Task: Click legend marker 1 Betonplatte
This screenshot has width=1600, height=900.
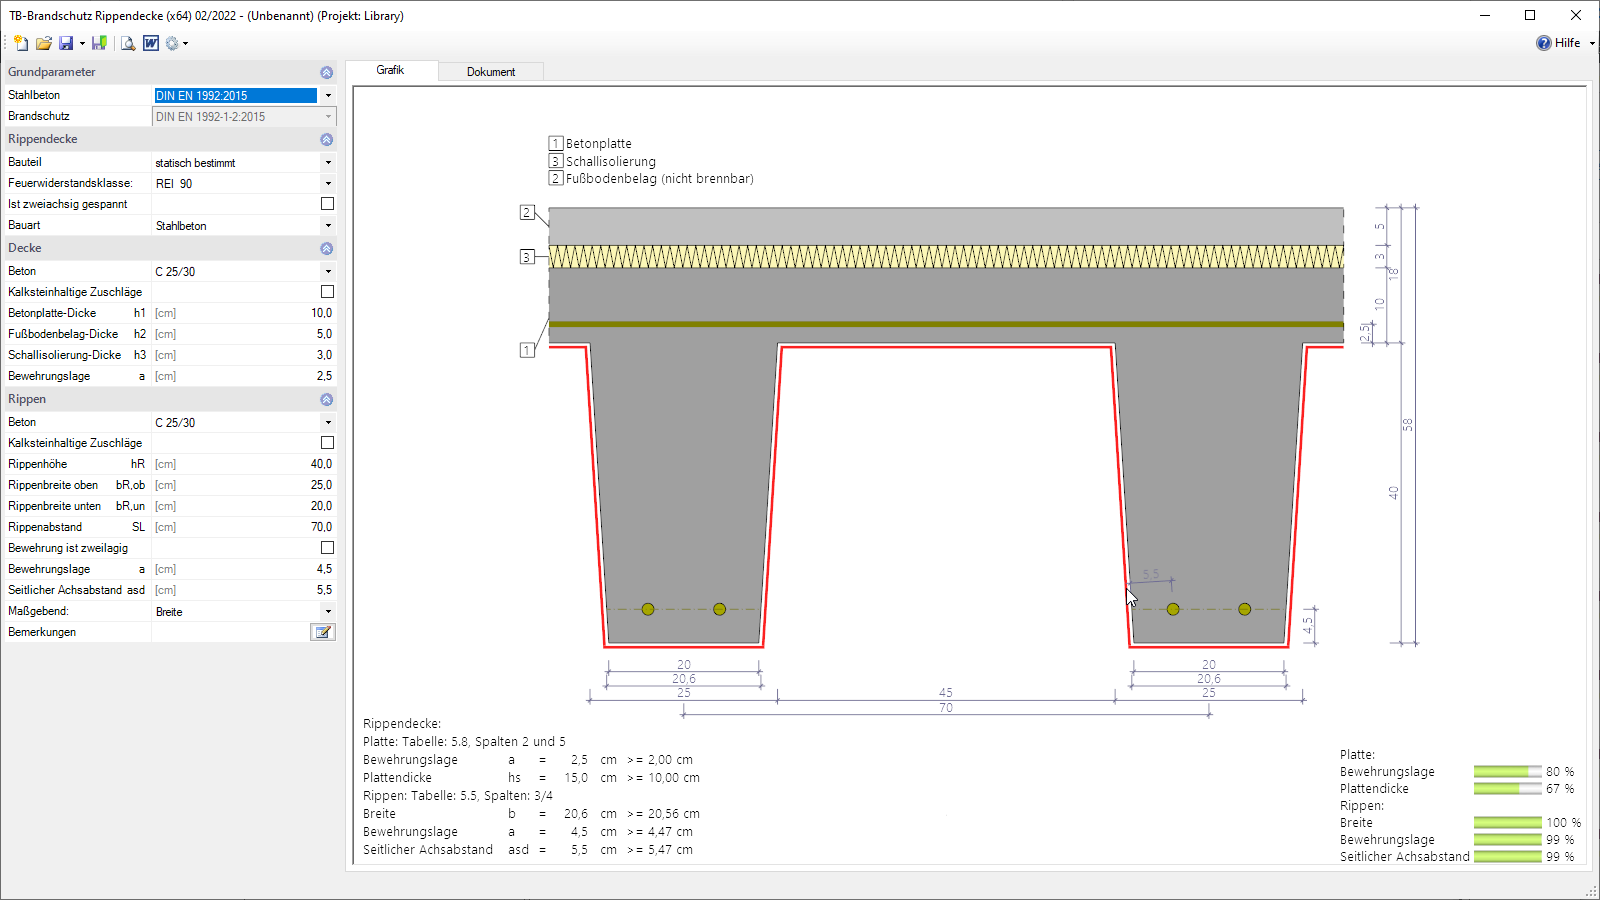Action: tap(556, 143)
